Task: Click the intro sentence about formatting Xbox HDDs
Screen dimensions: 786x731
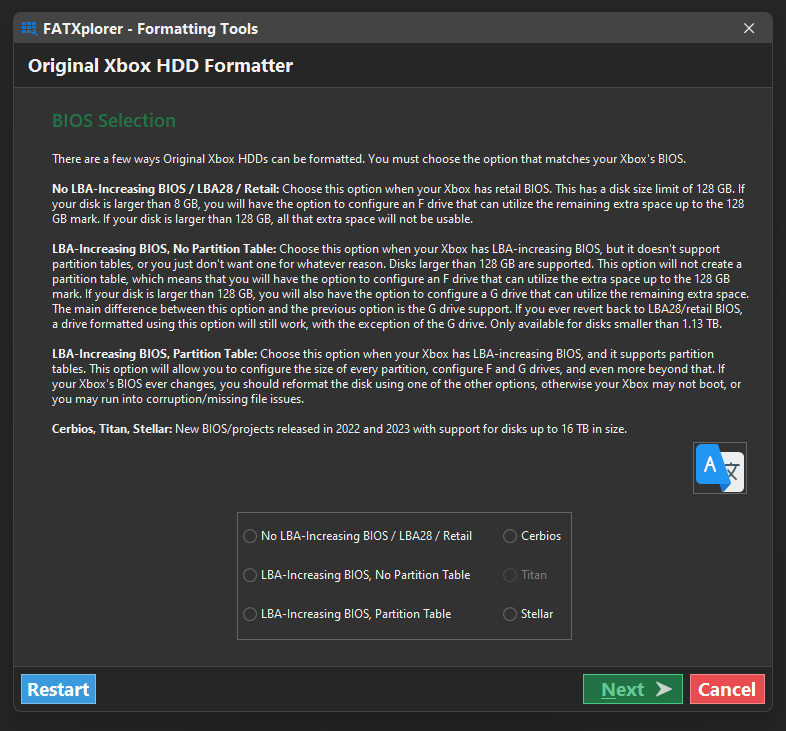Action: [x=369, y=159]
